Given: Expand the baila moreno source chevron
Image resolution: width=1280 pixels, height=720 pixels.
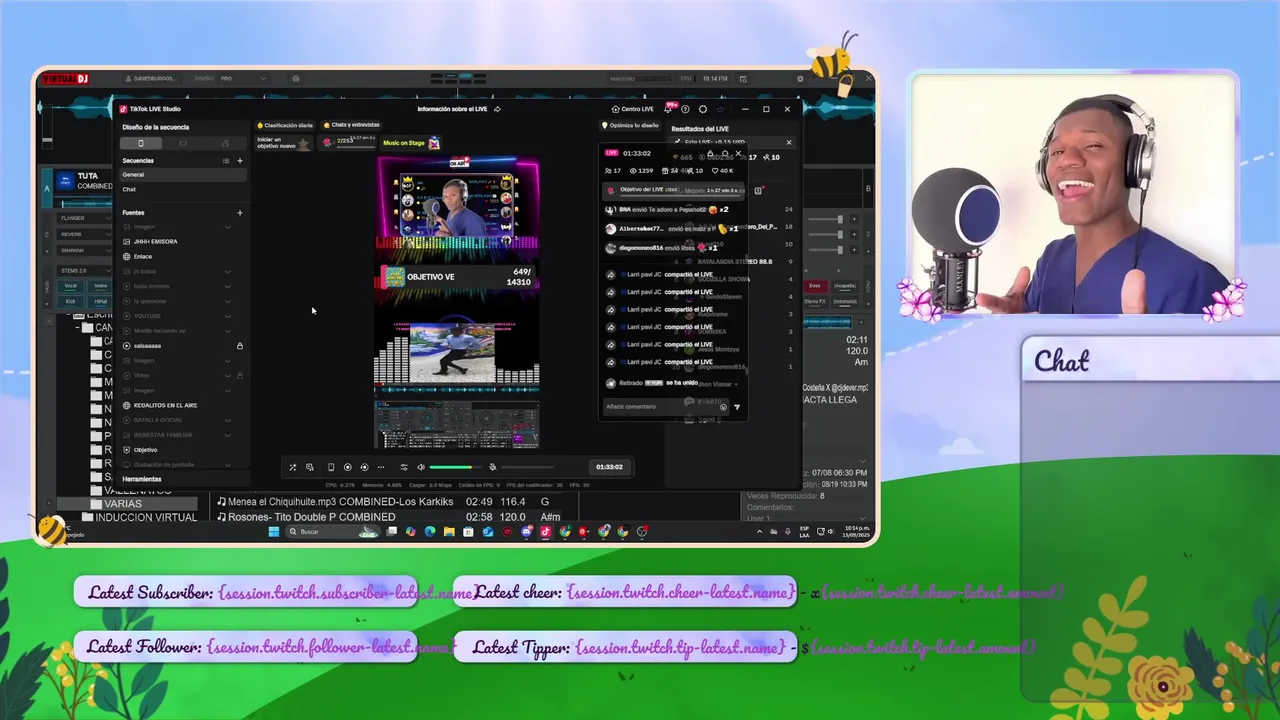Looking at the screenshot, I should 227,286.
